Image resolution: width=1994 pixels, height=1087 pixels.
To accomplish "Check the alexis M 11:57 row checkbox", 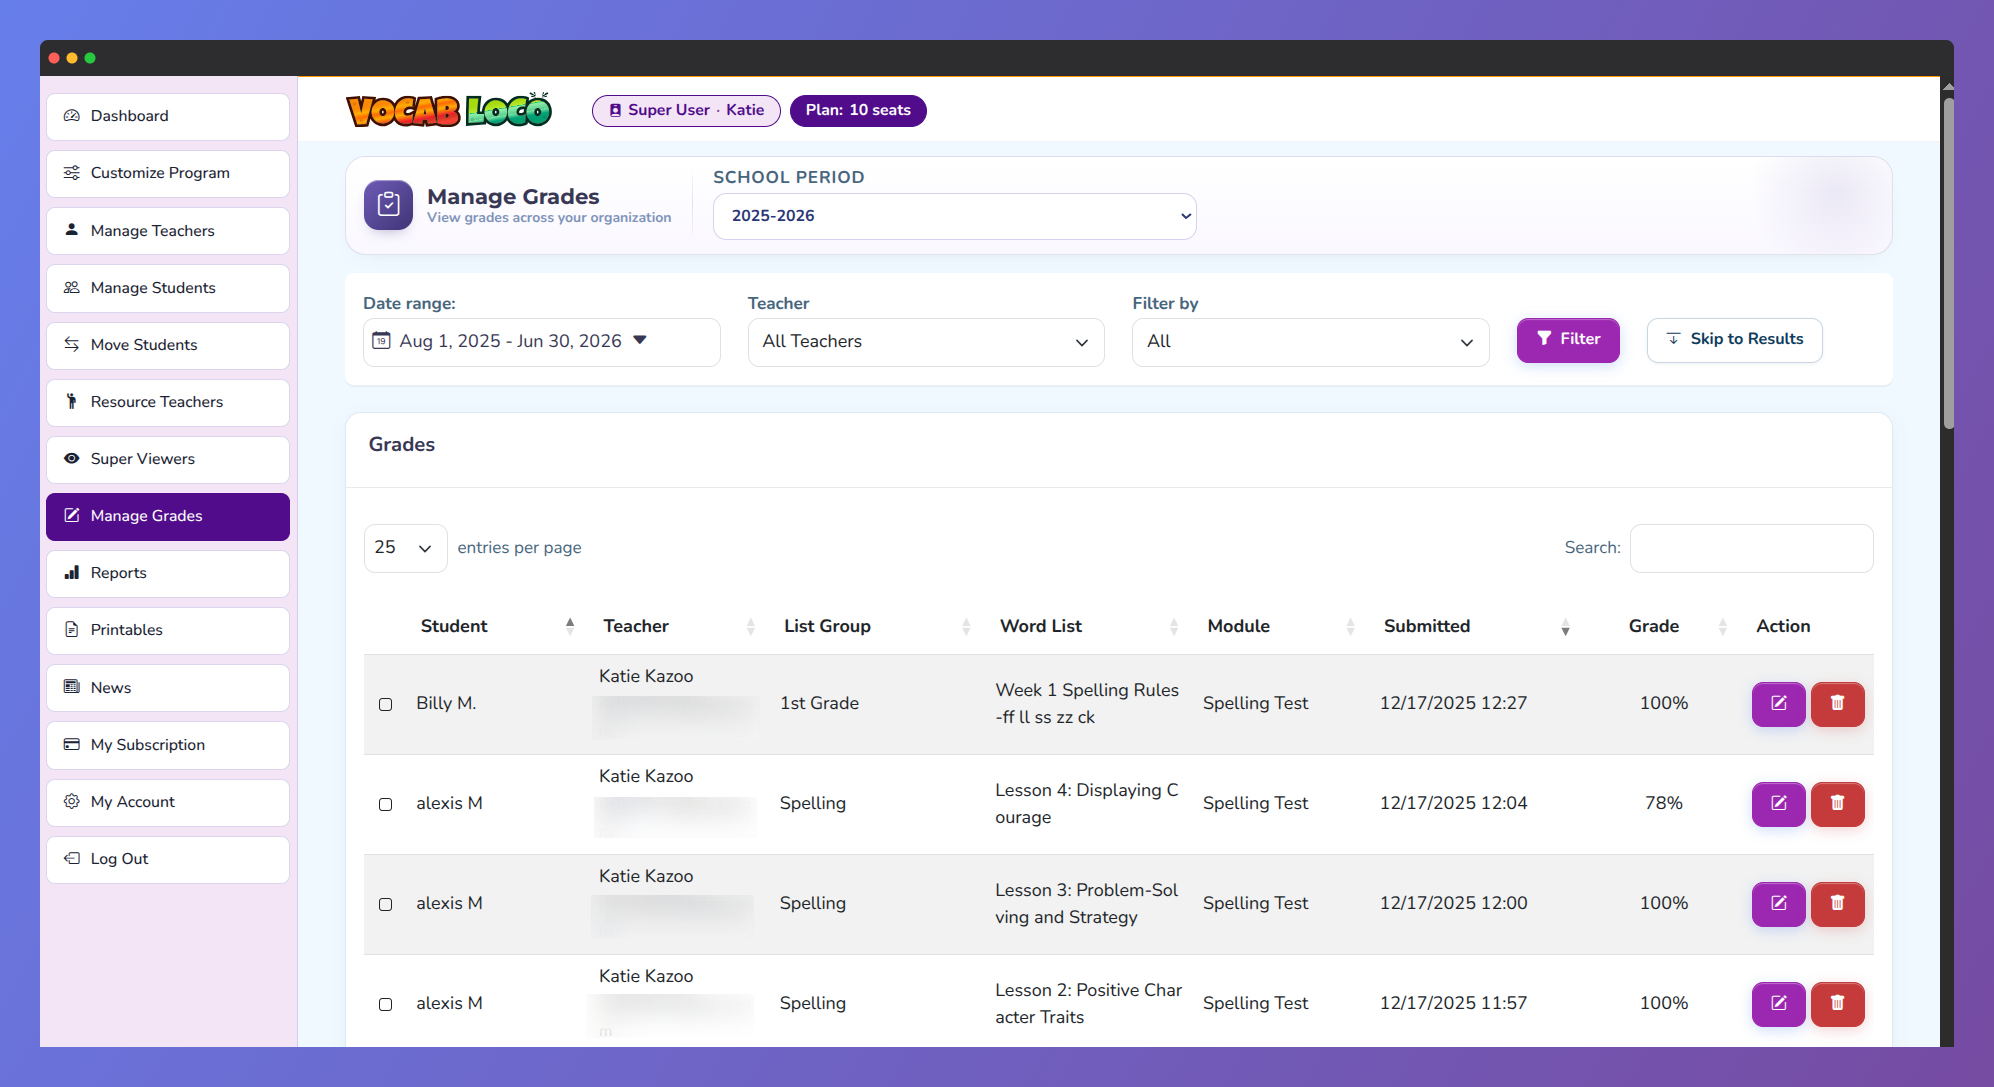I will 385,1004.
